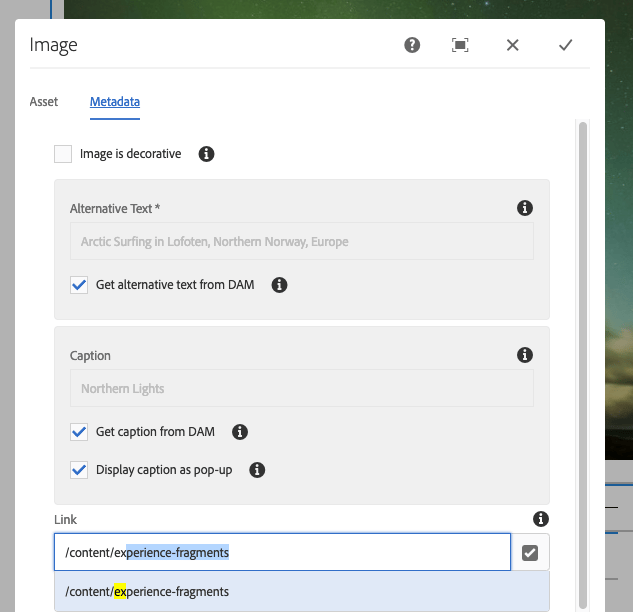Viewport: 633px width, 612px height.
Task: Show info for Get caption from DAM
Action: [x=239, y=432]
